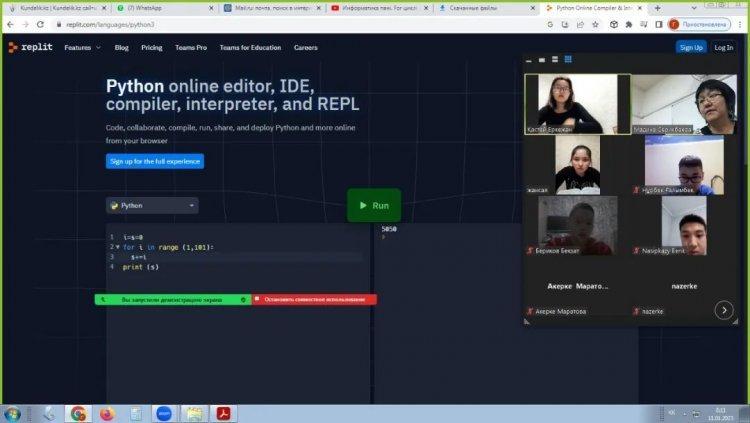Minimize the Zoom video panel with dash icon

[x=529, y=60]
